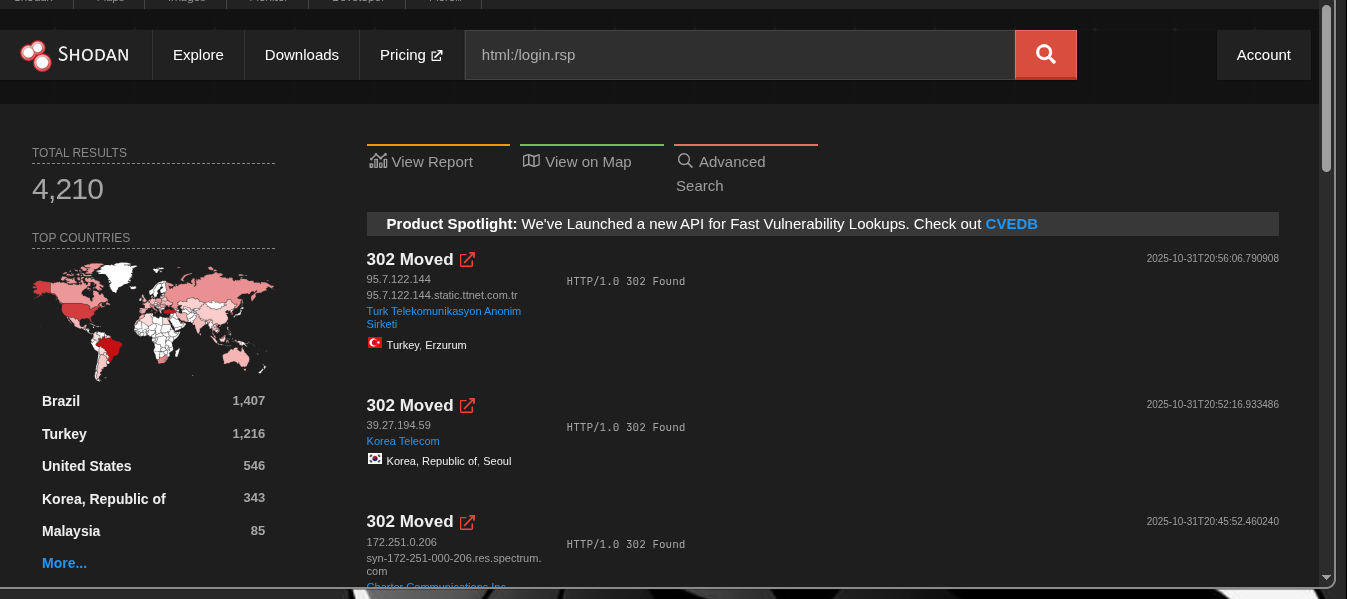This screenshot has width=1347, height=599.
Task: Click the scrollbar down arrow
Action: coord(1327,577)
